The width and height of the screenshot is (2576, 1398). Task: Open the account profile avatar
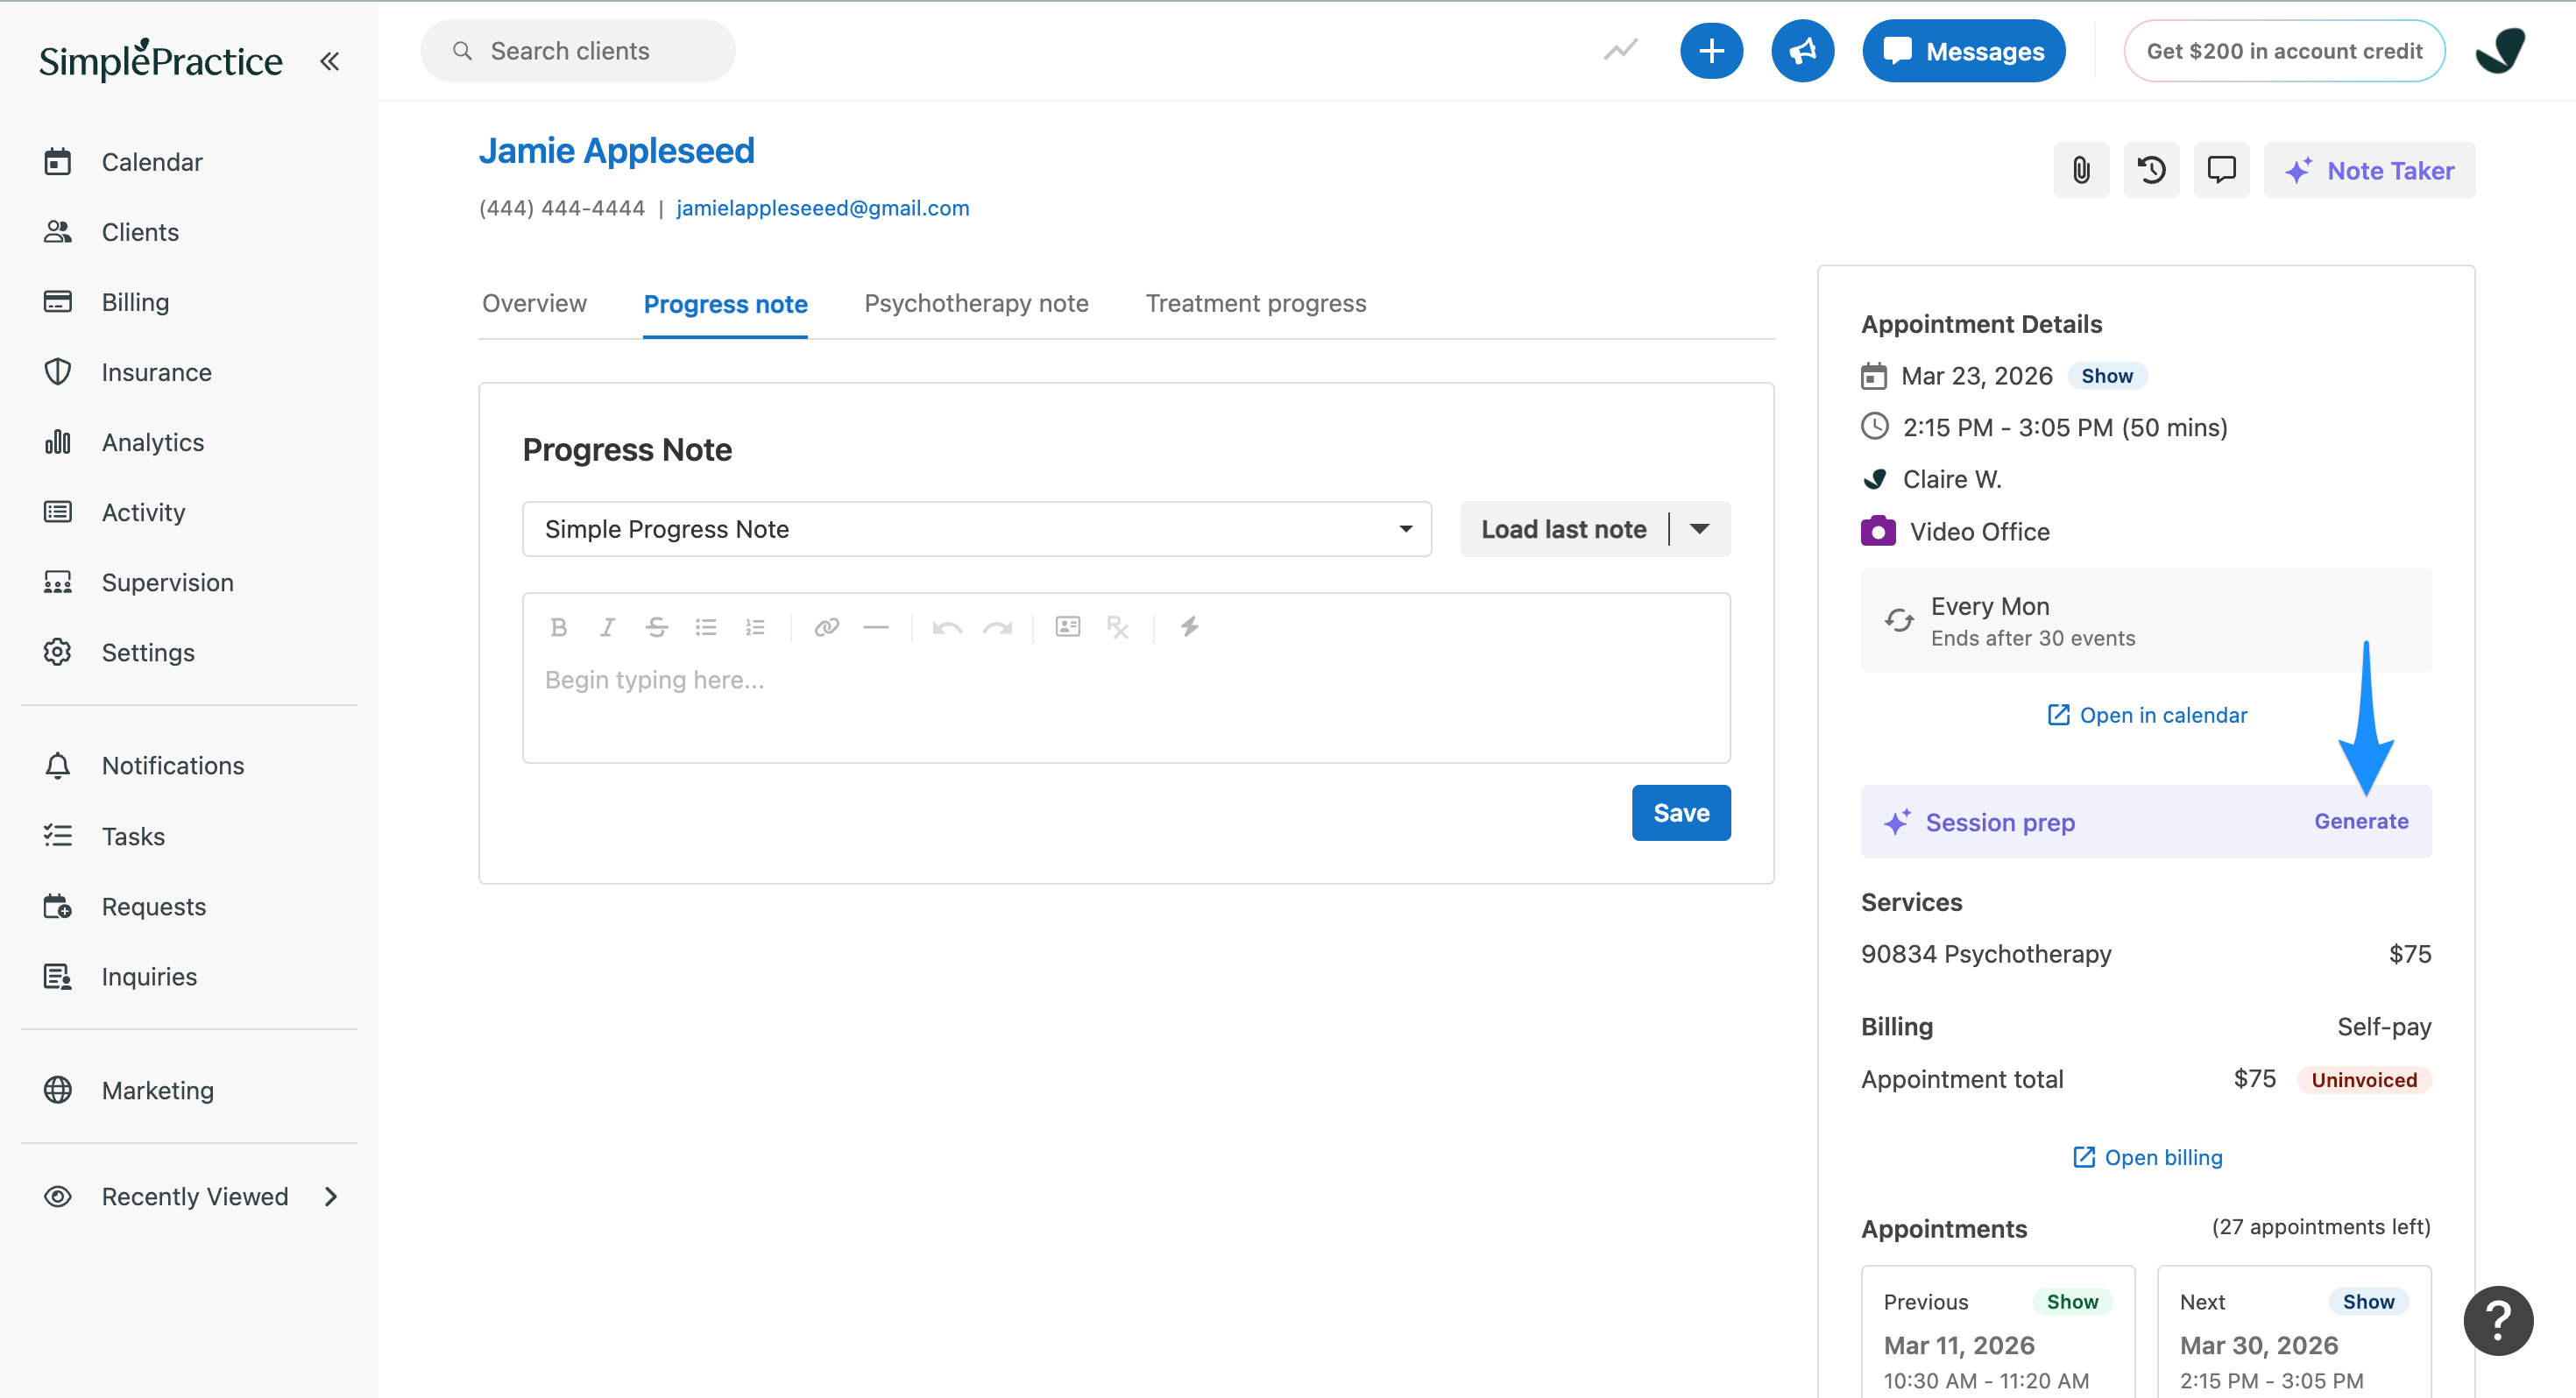[x=2500, y=51]
